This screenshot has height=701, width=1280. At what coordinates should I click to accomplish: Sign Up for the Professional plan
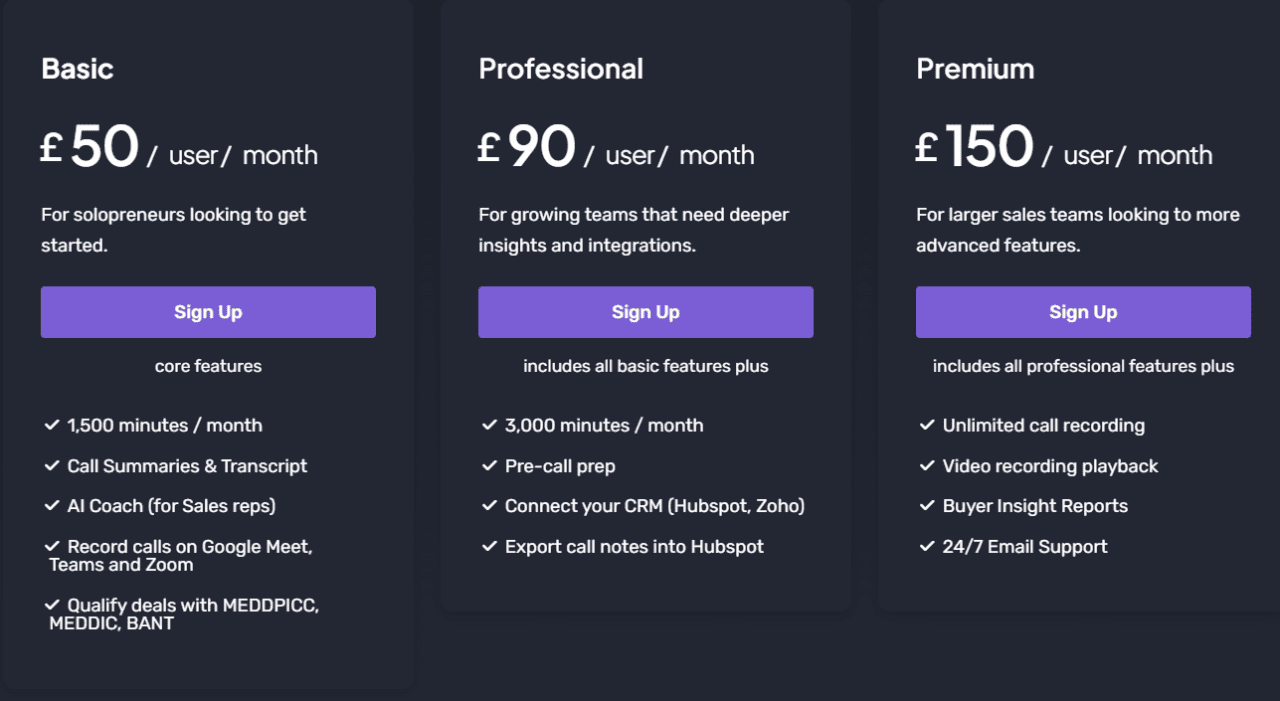(x=645, y=312)
